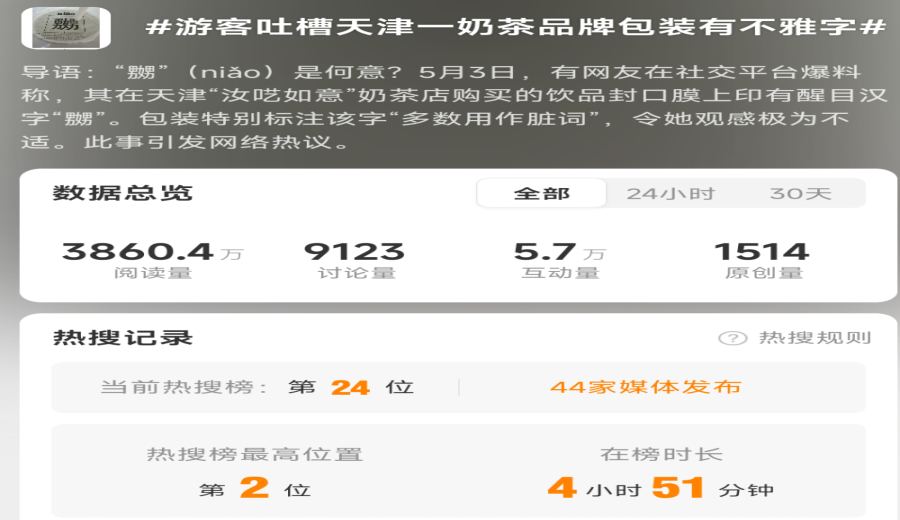Click the 9123 讨论量 stat

point(355,259)
